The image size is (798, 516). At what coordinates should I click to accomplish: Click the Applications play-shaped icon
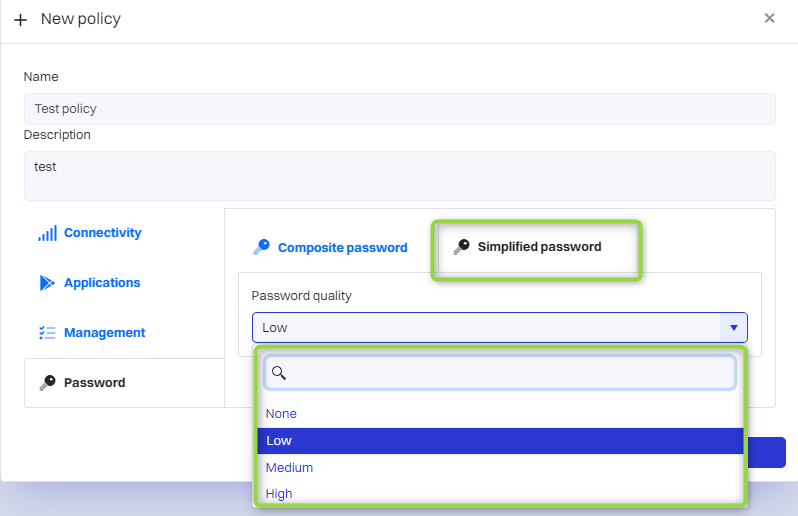pyautogui.click(x=47, y=283)
